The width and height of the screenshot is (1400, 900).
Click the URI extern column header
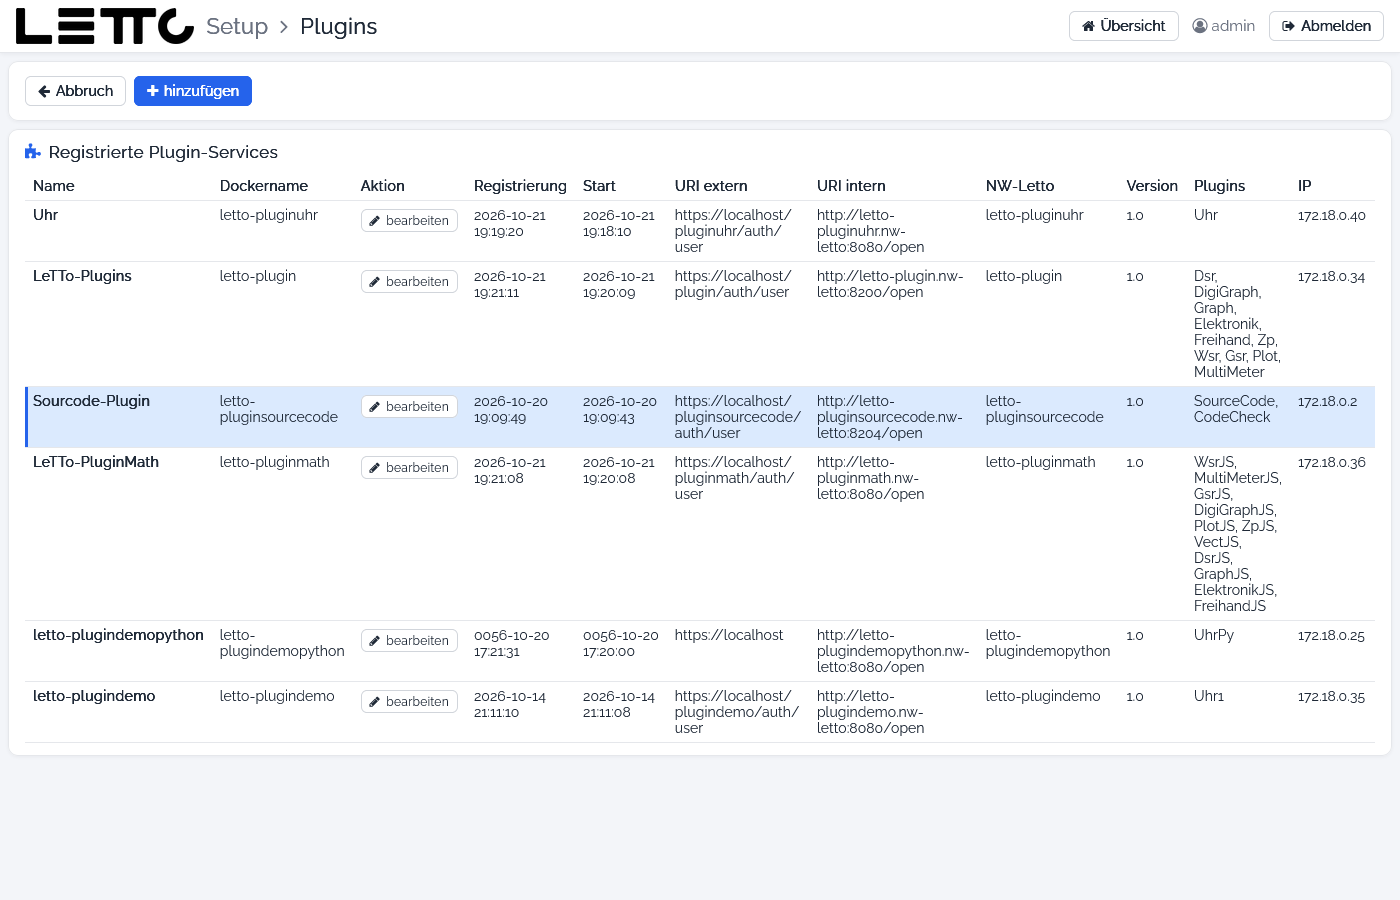click(711, 186)
